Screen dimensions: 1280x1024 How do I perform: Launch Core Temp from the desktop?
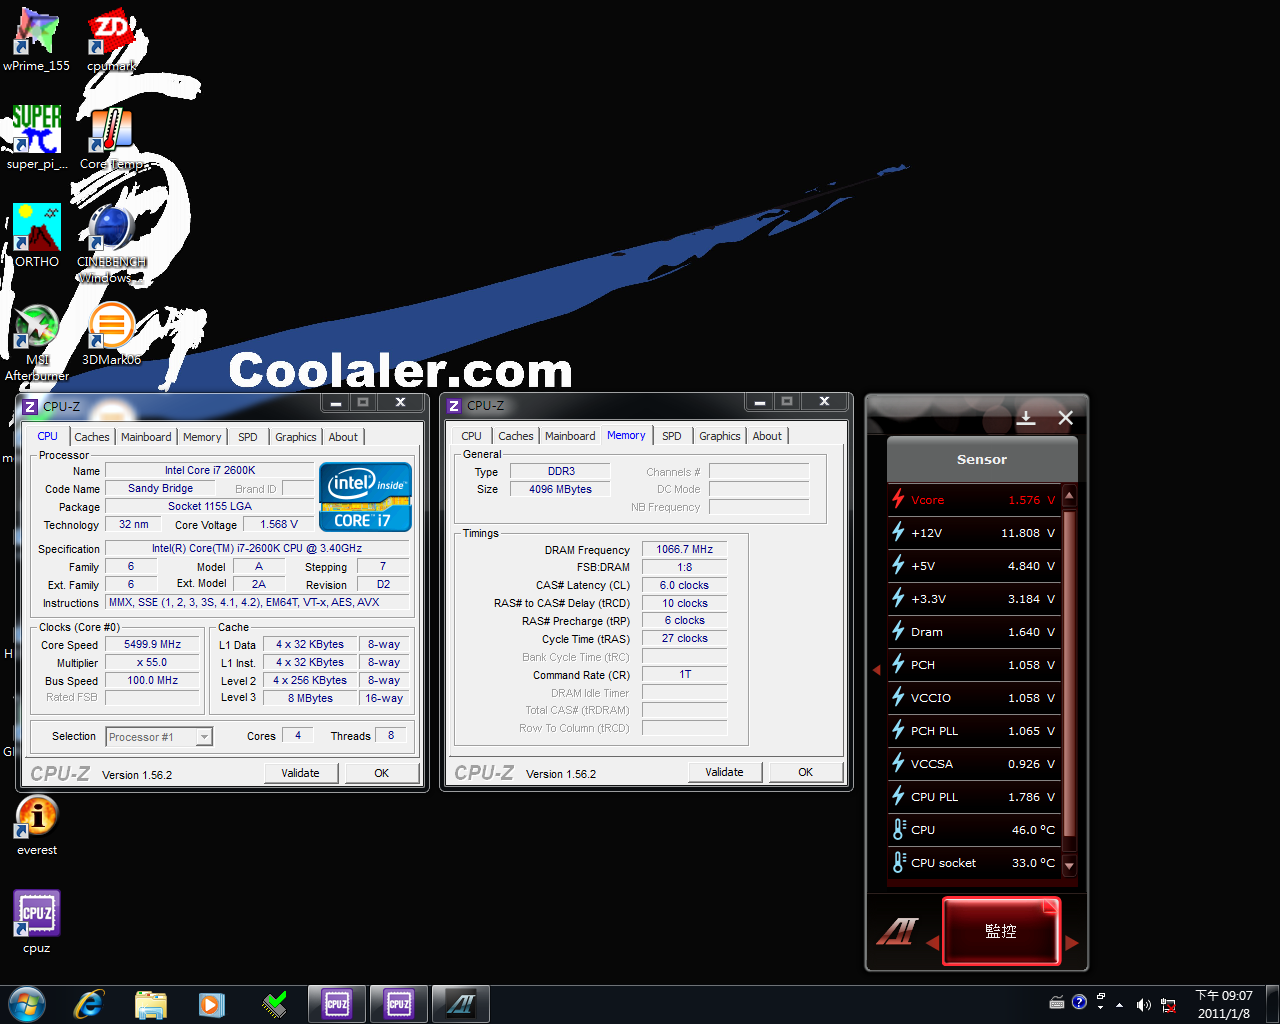point(111,137)
